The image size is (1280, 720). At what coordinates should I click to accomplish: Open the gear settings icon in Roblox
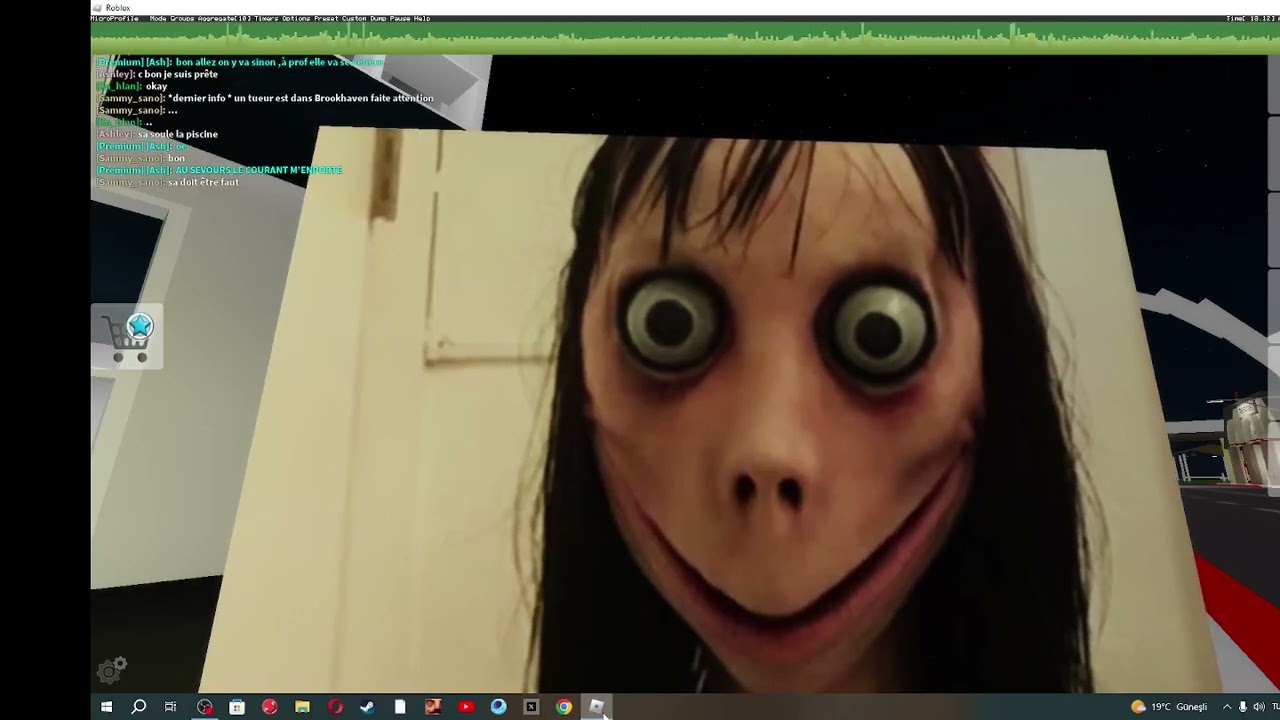112,669
